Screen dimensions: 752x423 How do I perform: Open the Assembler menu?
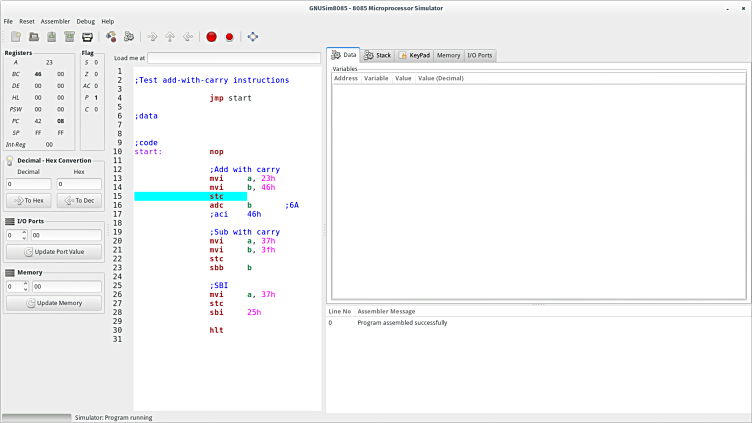55,21
